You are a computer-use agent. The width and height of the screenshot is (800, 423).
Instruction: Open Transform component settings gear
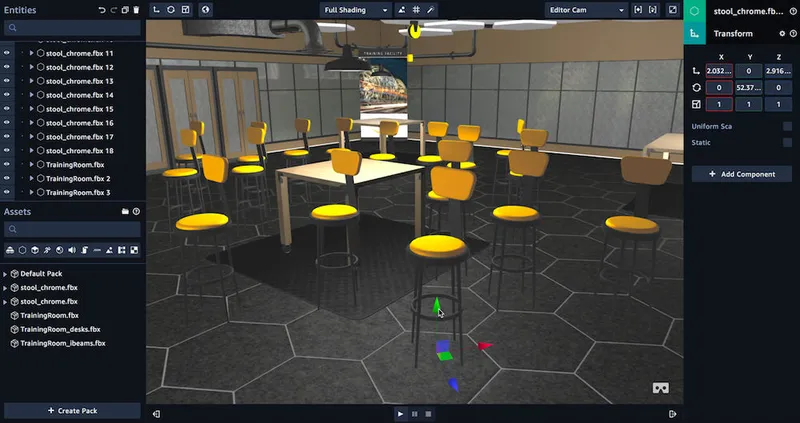[782, 34]
